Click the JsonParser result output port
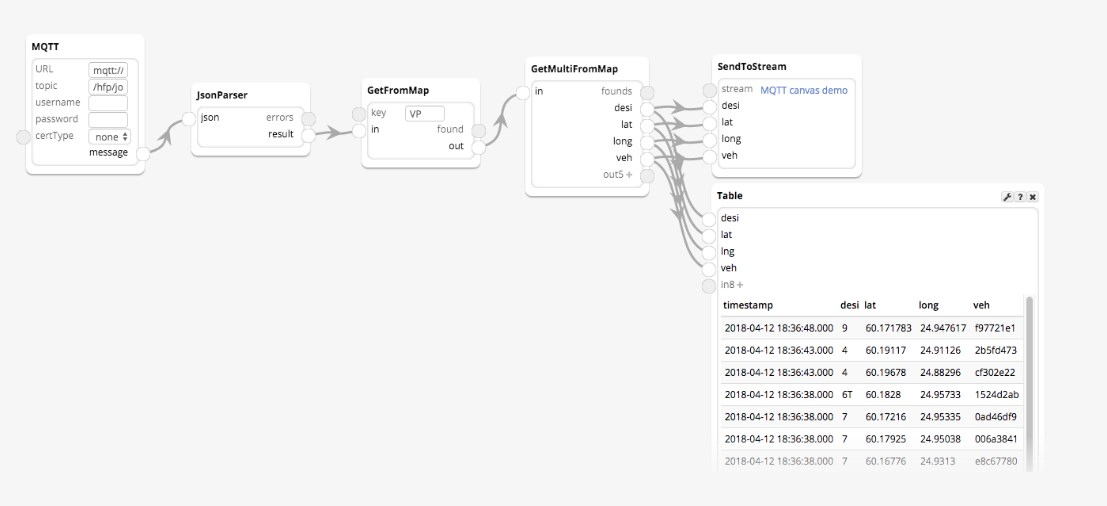Viewport: 1107px width, 506px height. [309, 135]
